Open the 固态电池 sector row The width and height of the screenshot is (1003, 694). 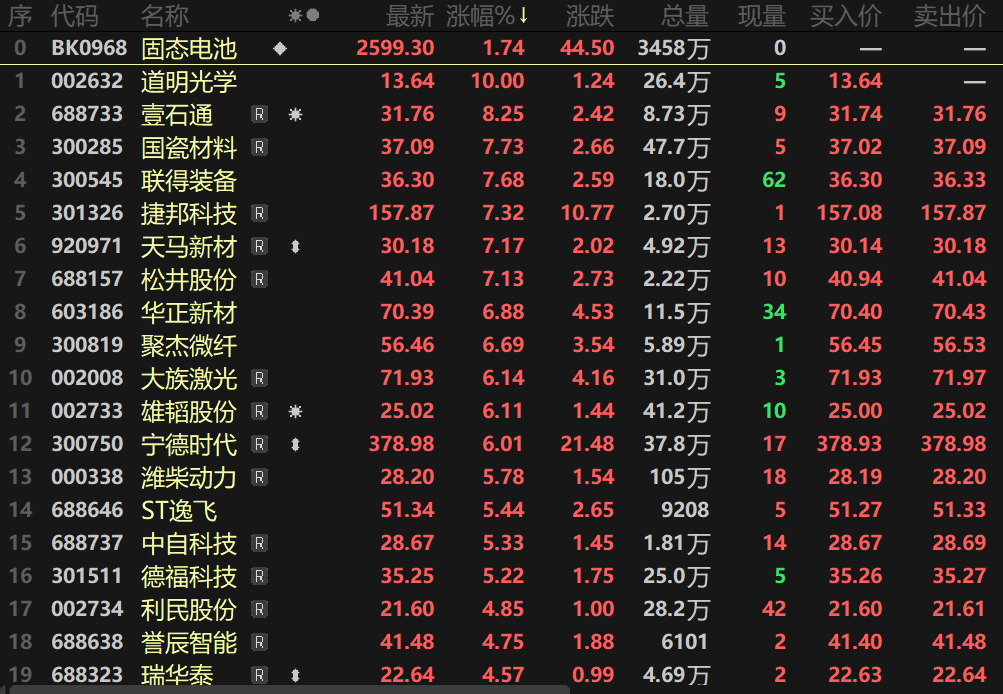tap(502, 49)
